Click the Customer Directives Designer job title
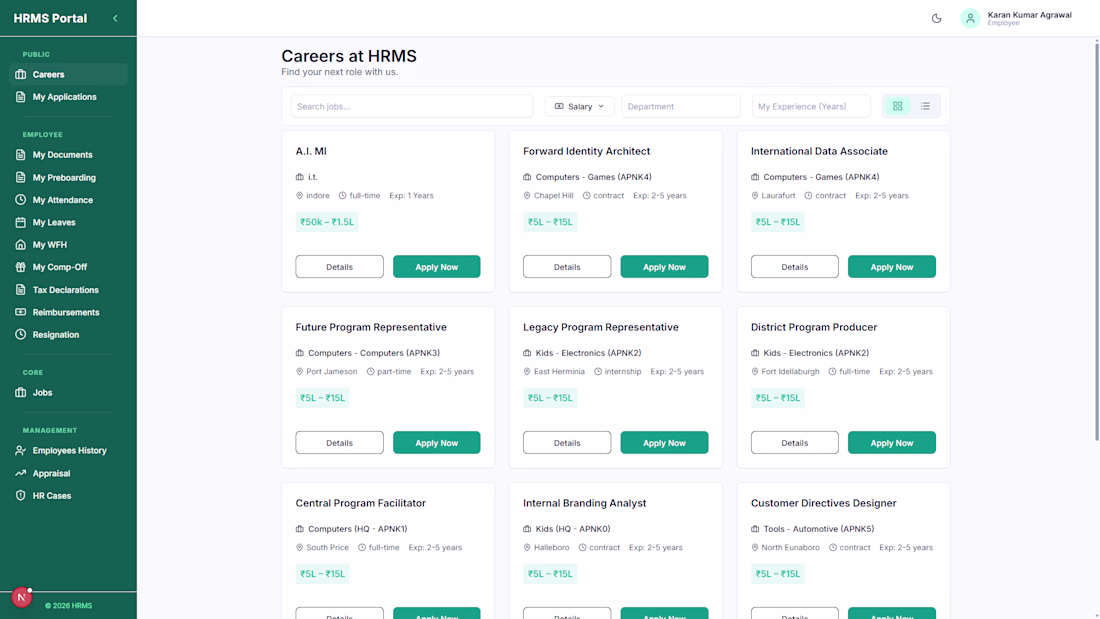 824,503
